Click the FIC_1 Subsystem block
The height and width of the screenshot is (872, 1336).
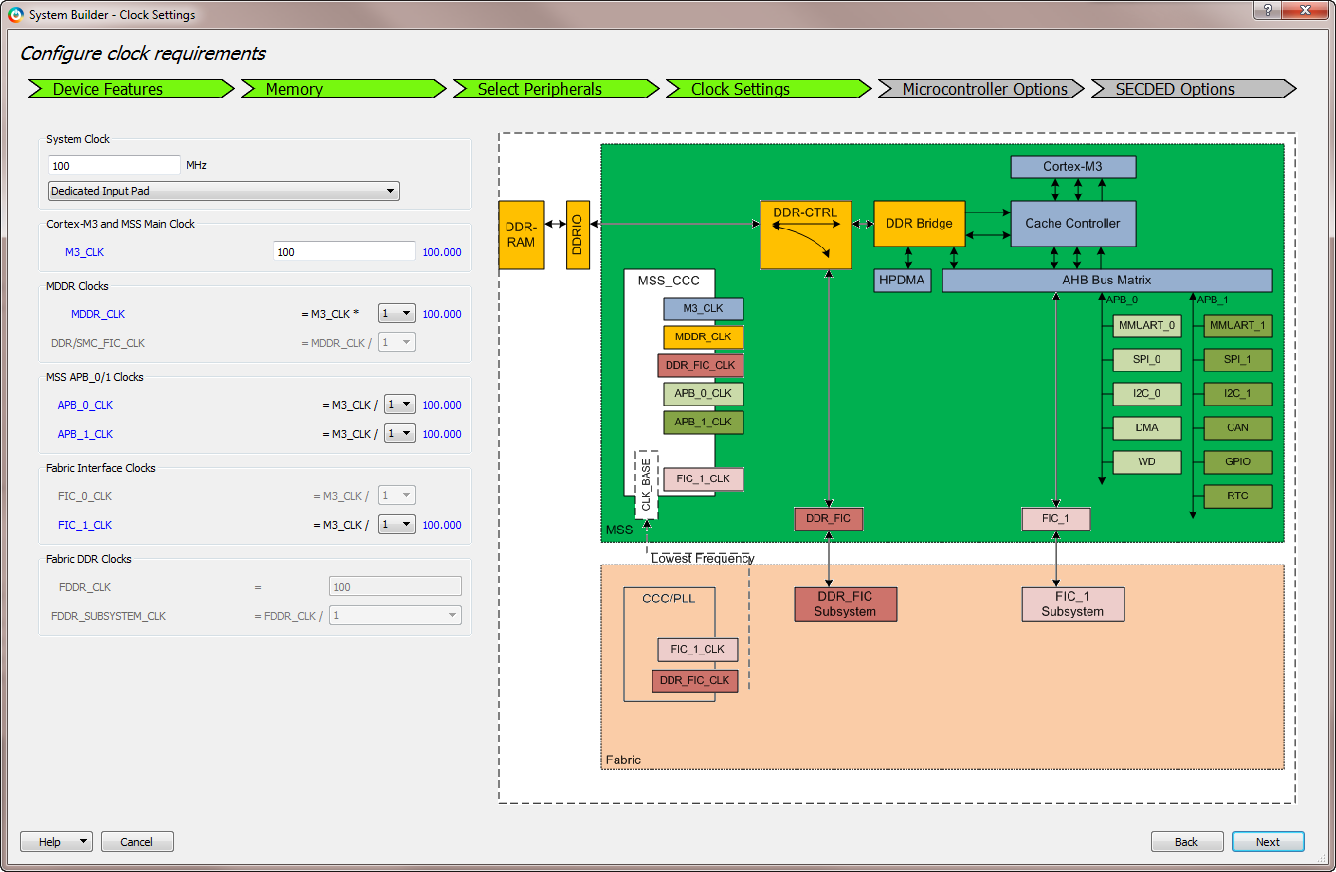pyautogui.click(x=1072, y=604)
